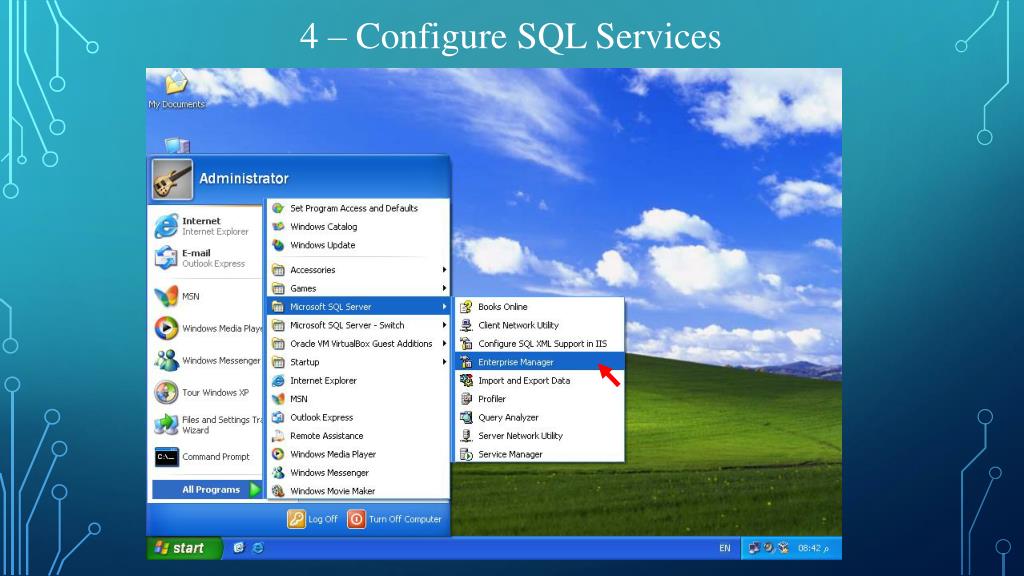
Task: Expand the Microsoft SQL Server submenu arrow
Action: click(x=444, y=306)
